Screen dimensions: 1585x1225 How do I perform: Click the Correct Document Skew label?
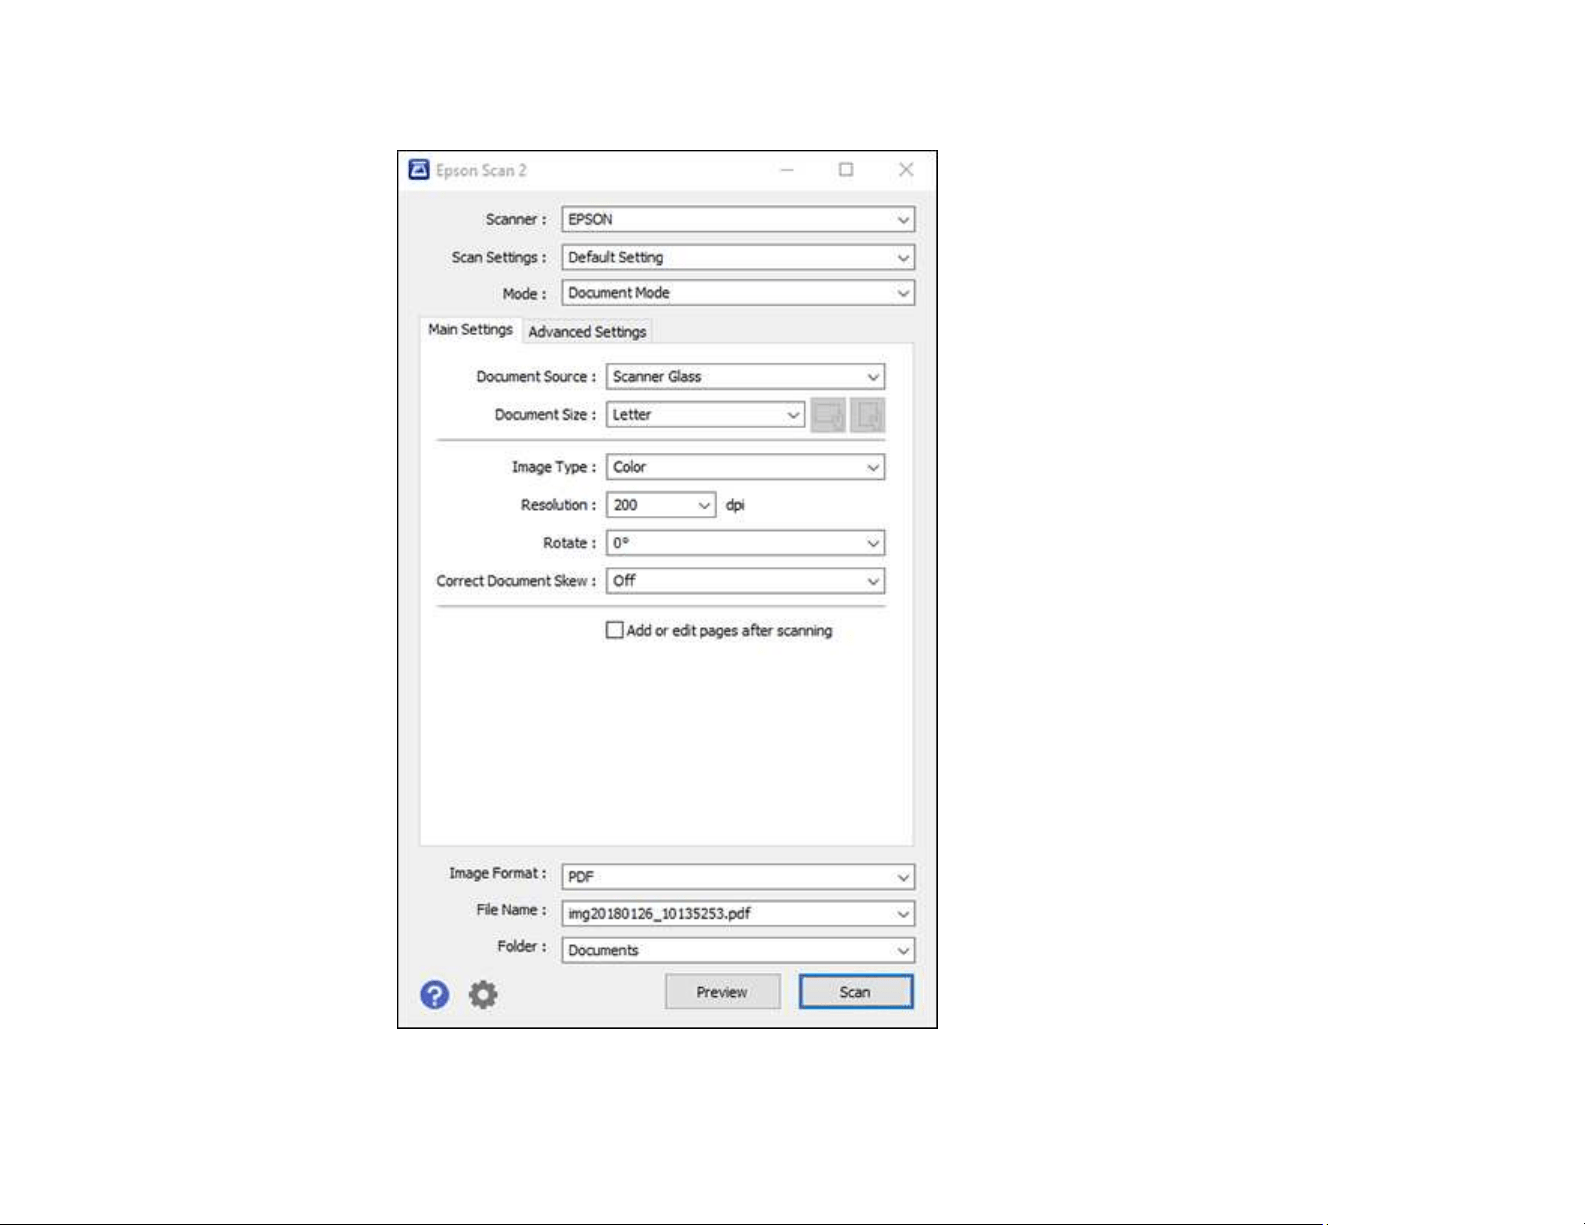pos(516,581)
